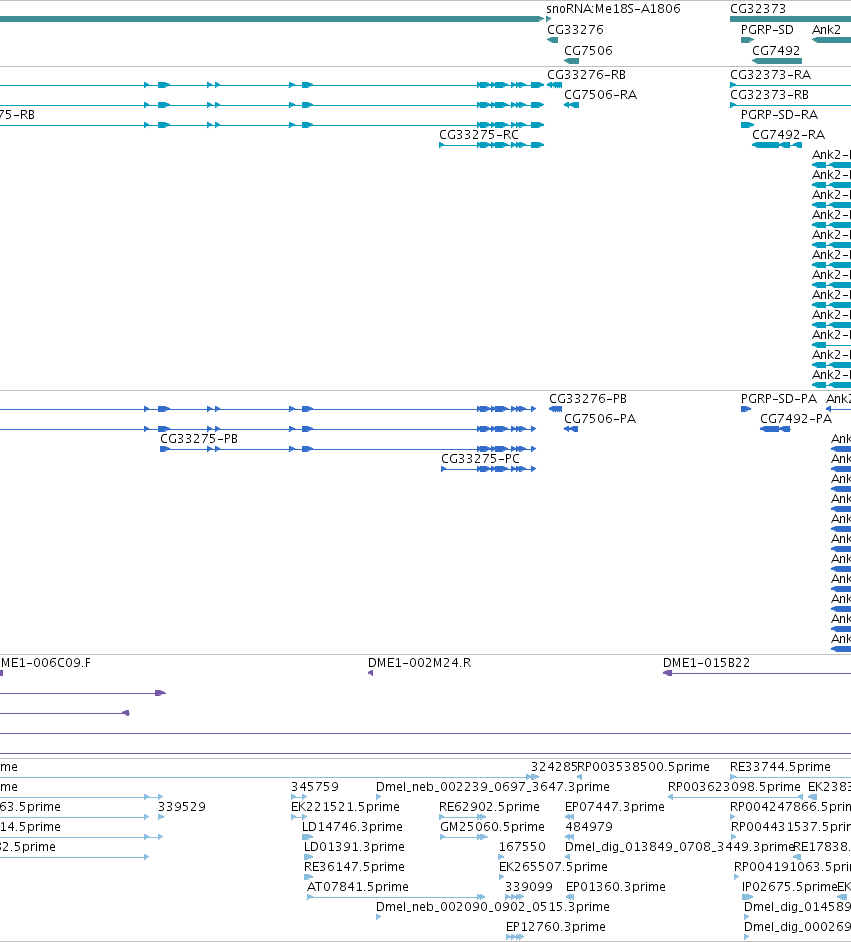This screenshot has height=942, width=851.
Task: Select protein CG33276-PB label
Action: [x=588, y=399]
